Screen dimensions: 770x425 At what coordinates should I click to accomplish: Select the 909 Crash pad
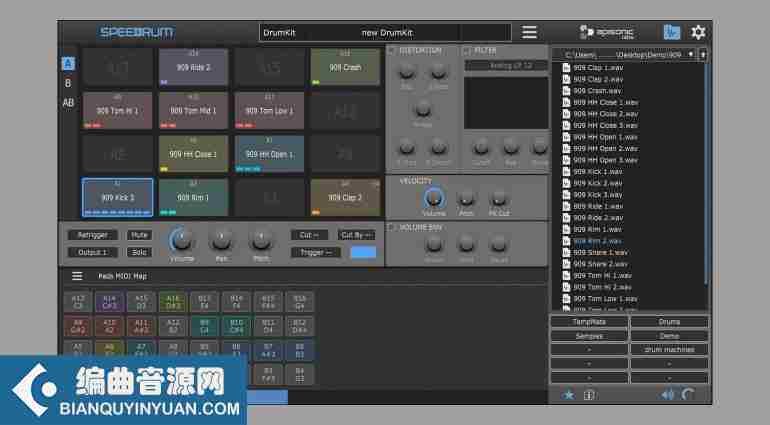coord(345,67)
